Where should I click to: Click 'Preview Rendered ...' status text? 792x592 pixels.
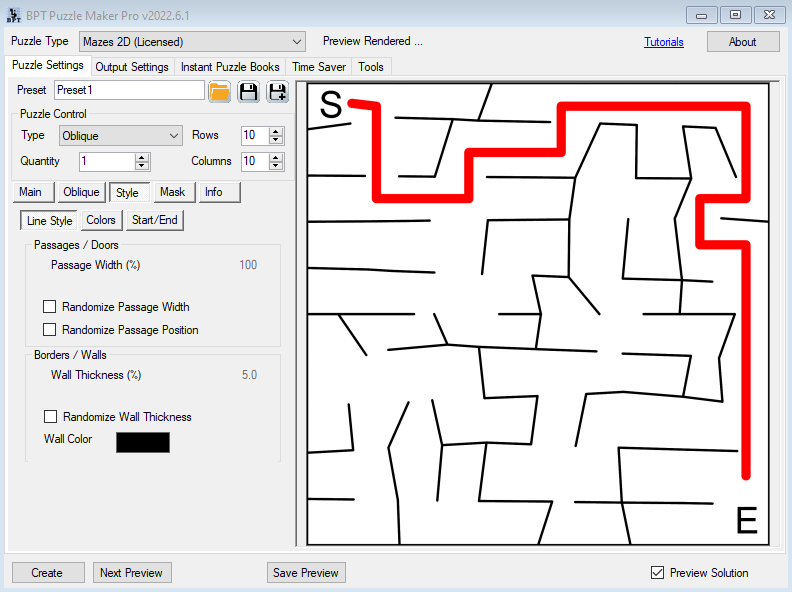(x=373, y=41)
